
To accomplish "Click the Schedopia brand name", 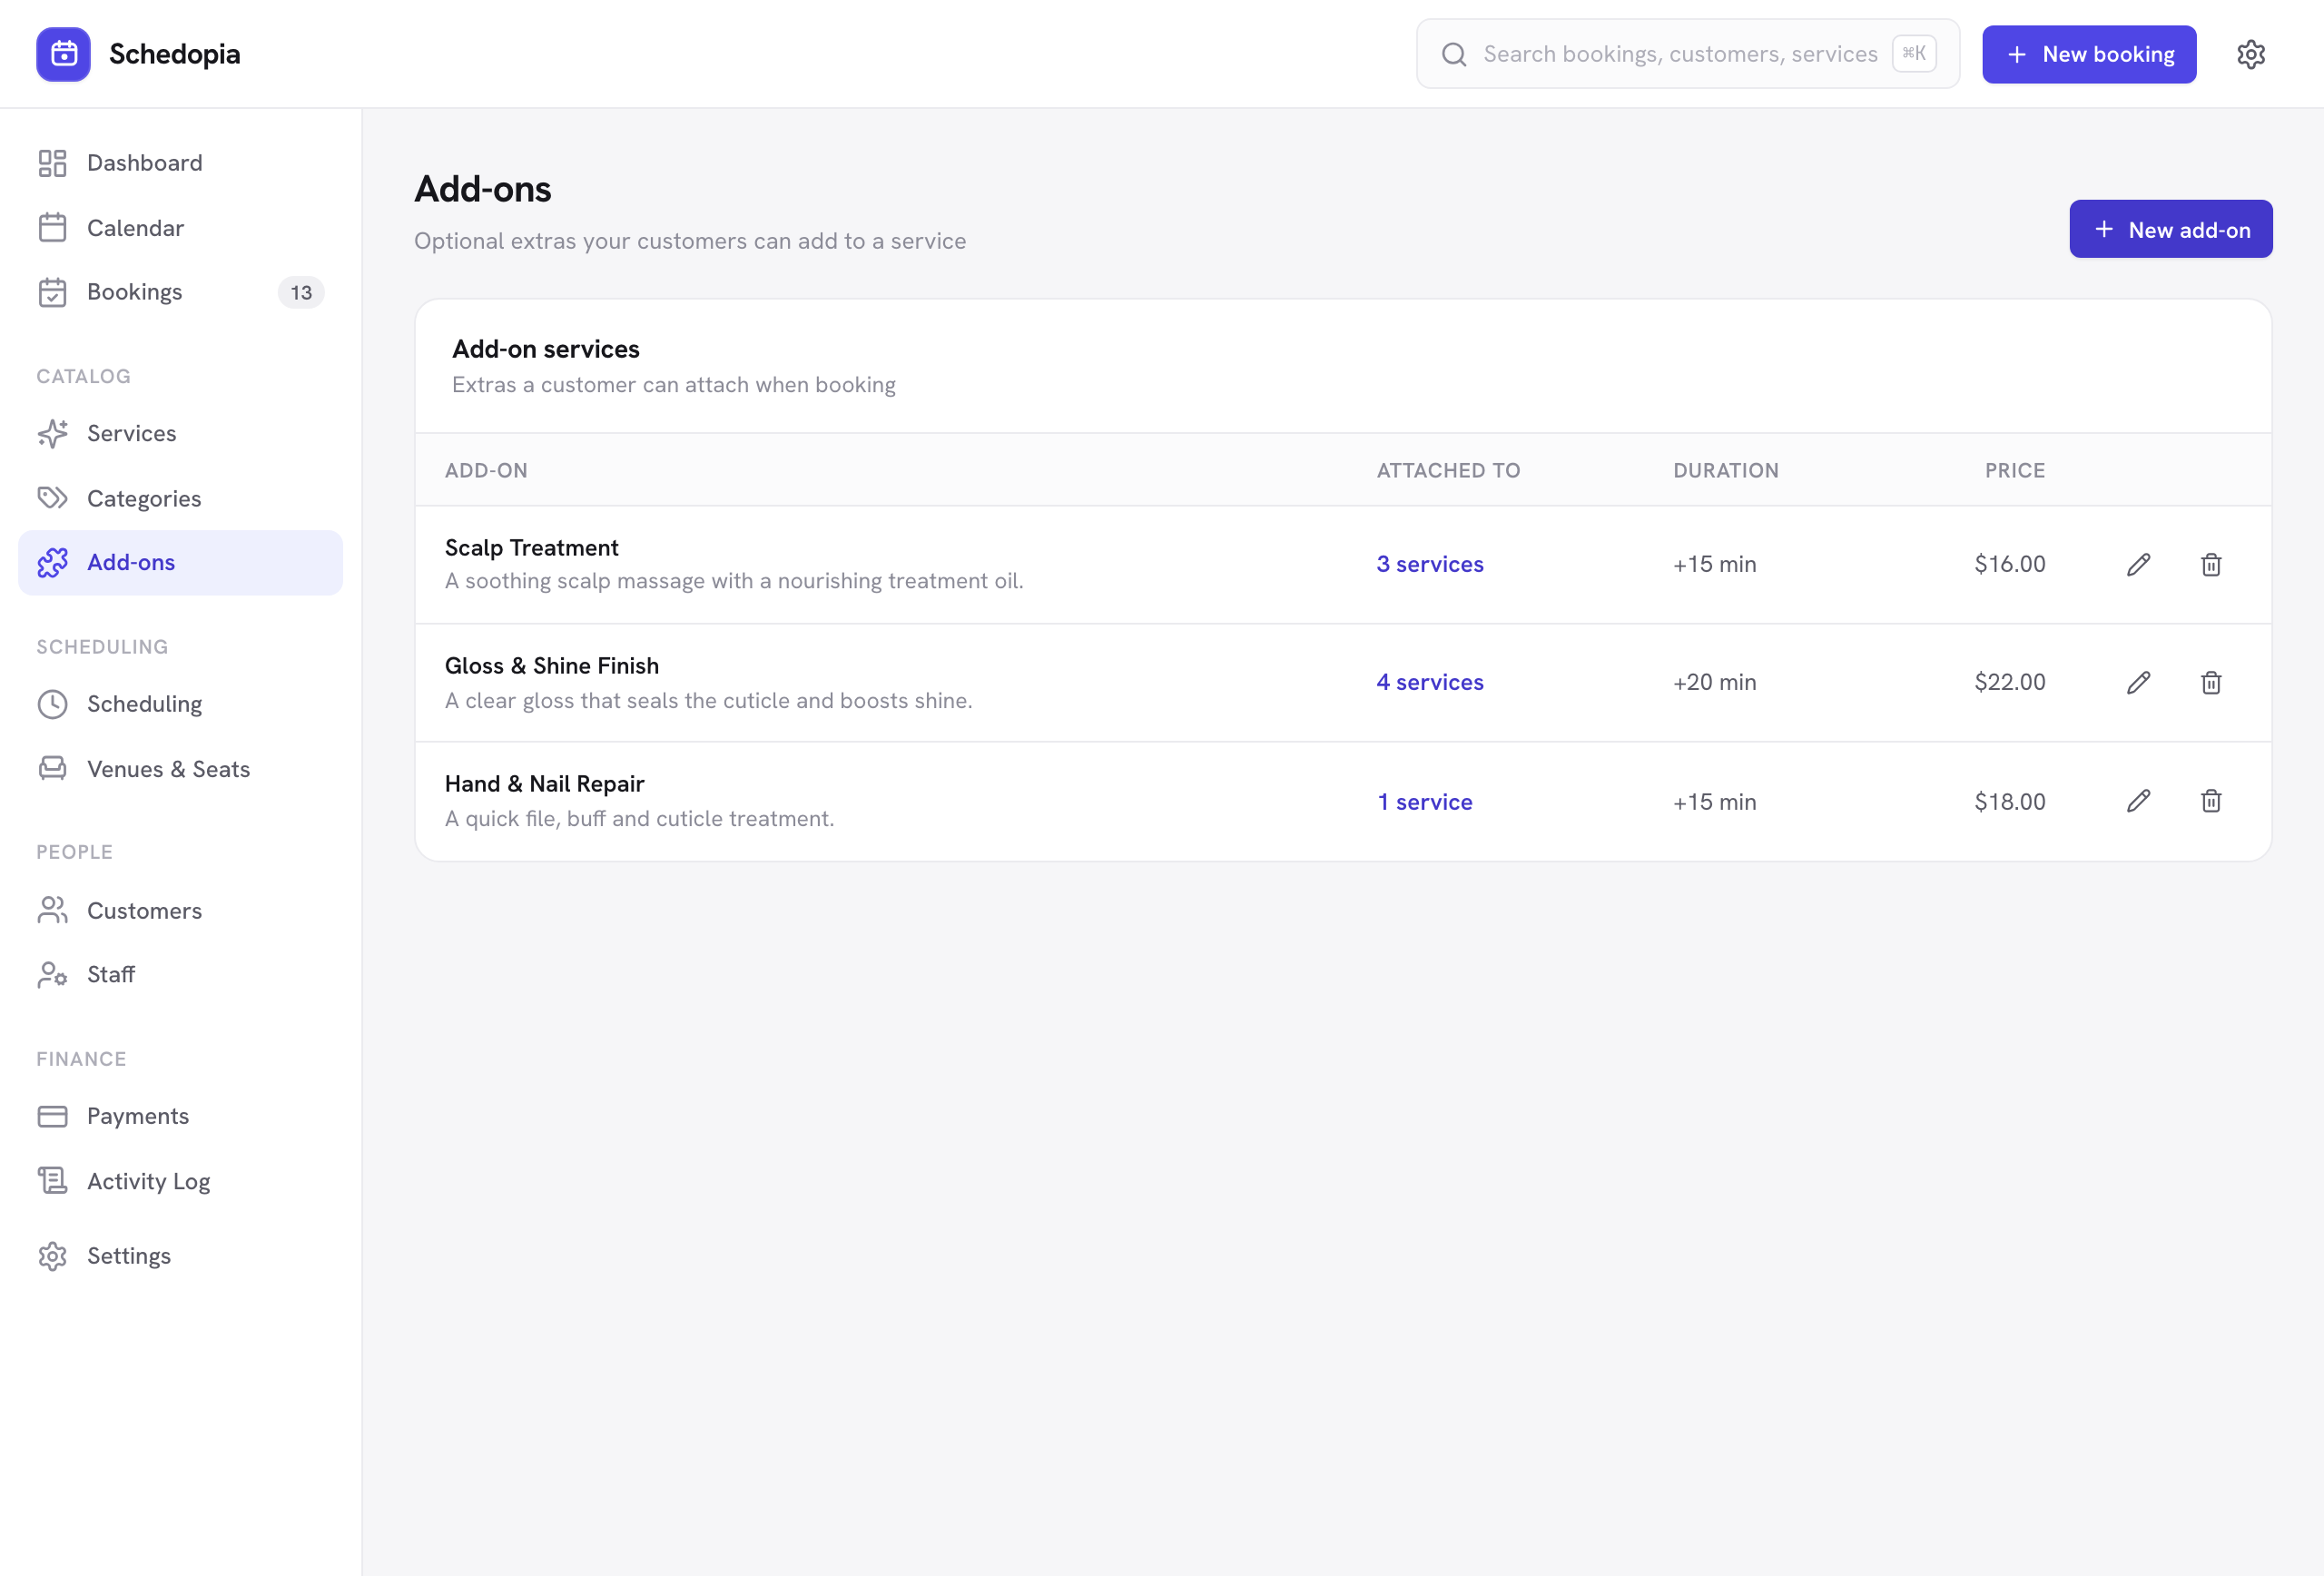I will [175, 54].
